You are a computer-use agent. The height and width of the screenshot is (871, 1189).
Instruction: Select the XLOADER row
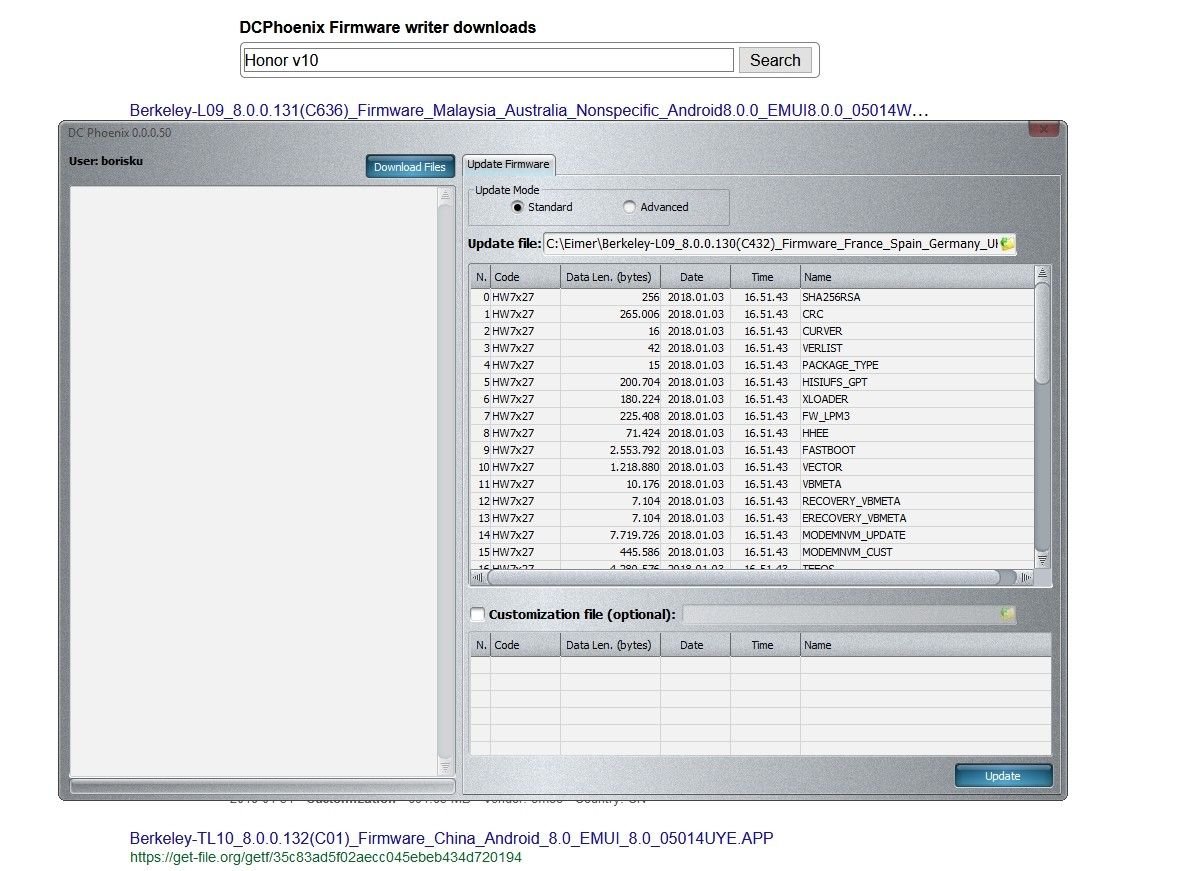[751, 399]
